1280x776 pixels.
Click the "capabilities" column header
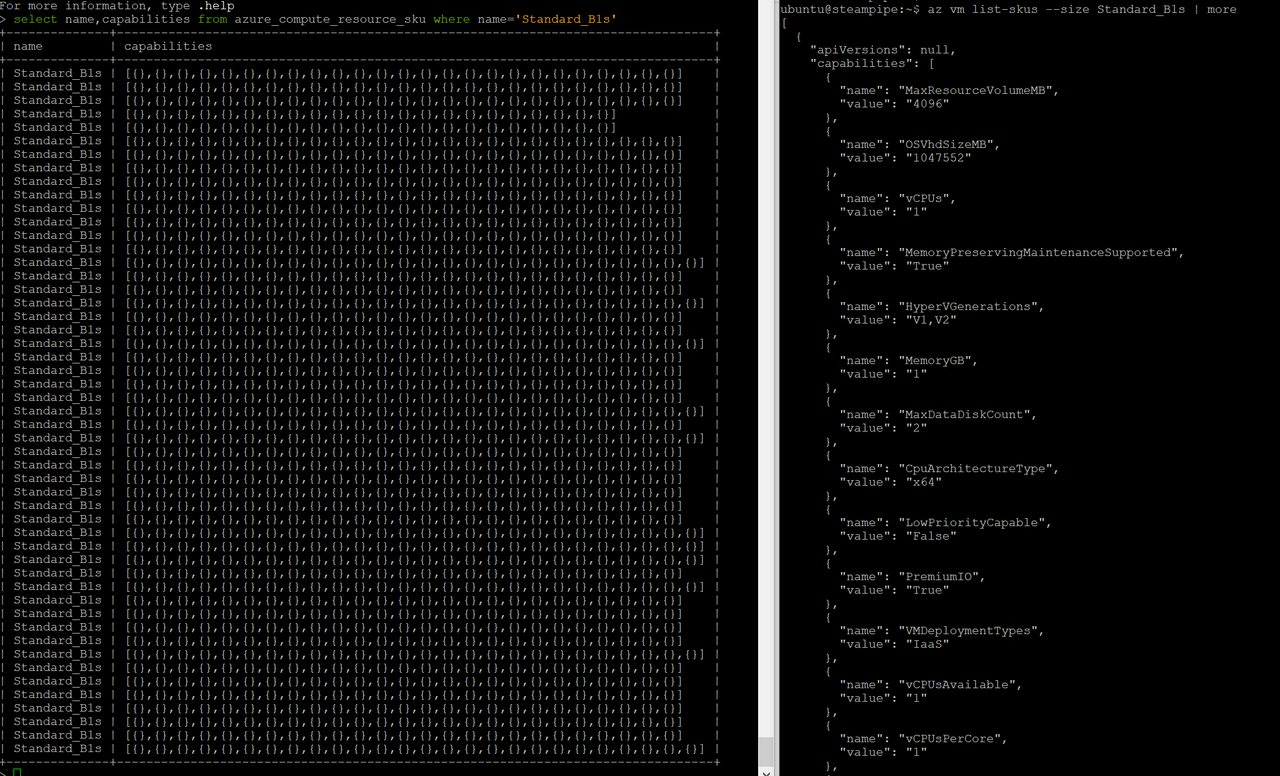click(x=167, y=46)
